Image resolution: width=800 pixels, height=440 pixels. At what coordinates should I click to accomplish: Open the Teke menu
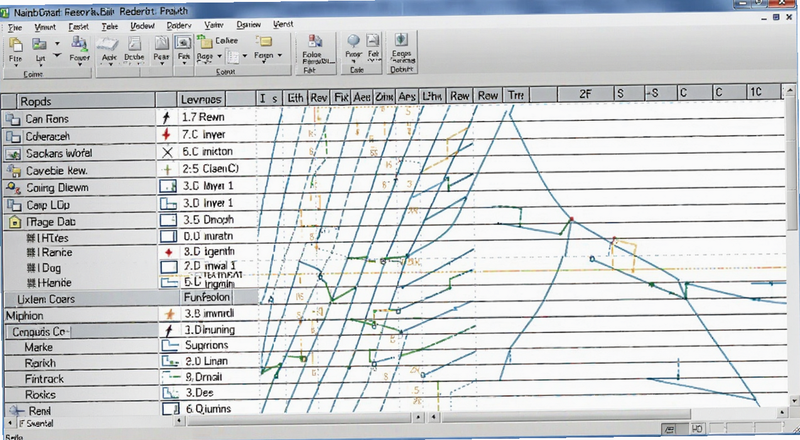(110, 26)
